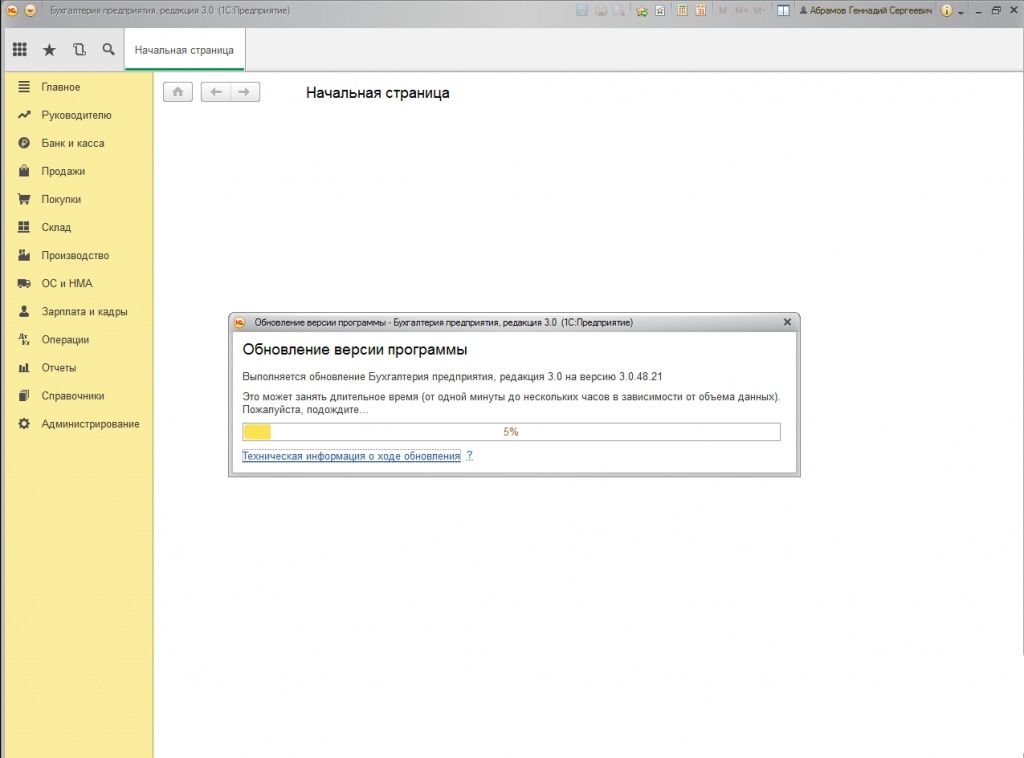Click the text mentioning version 3.0.48.21
This screenshot has width=1024, height=758.
coord(452,377)
